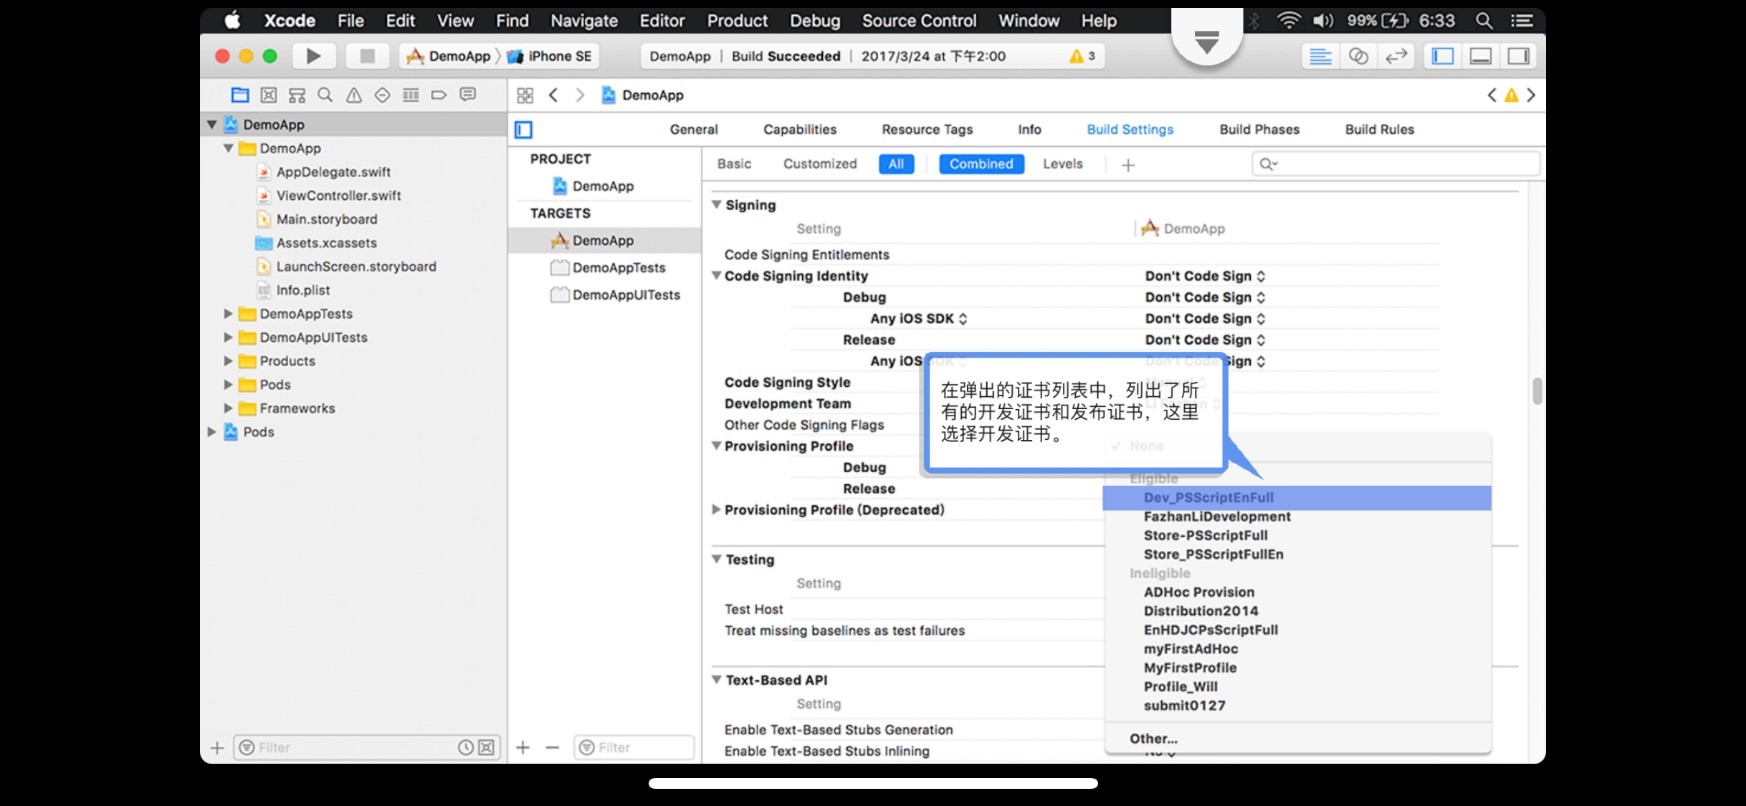This screenshot has height=806, width=1746.
Task: Add a new target with plus button
Action: click(x=523, y=747)
